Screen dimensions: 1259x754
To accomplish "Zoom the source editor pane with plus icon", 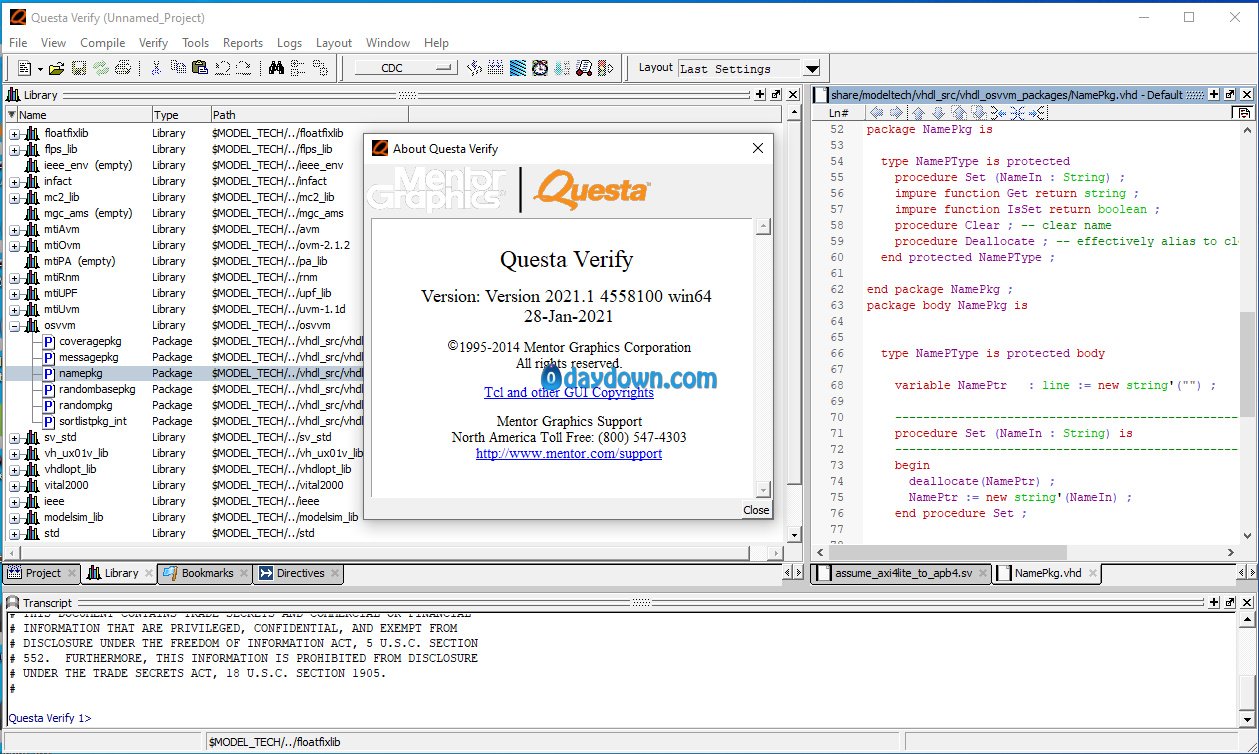I will tap(1214, 95).
